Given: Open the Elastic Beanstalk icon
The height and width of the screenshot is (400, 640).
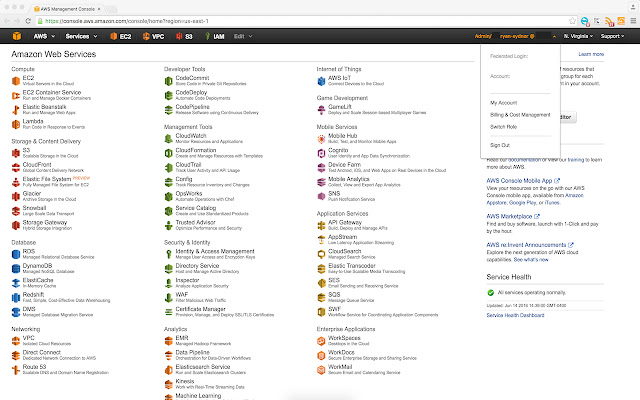Looking at the screenshot, I should 16,110.
